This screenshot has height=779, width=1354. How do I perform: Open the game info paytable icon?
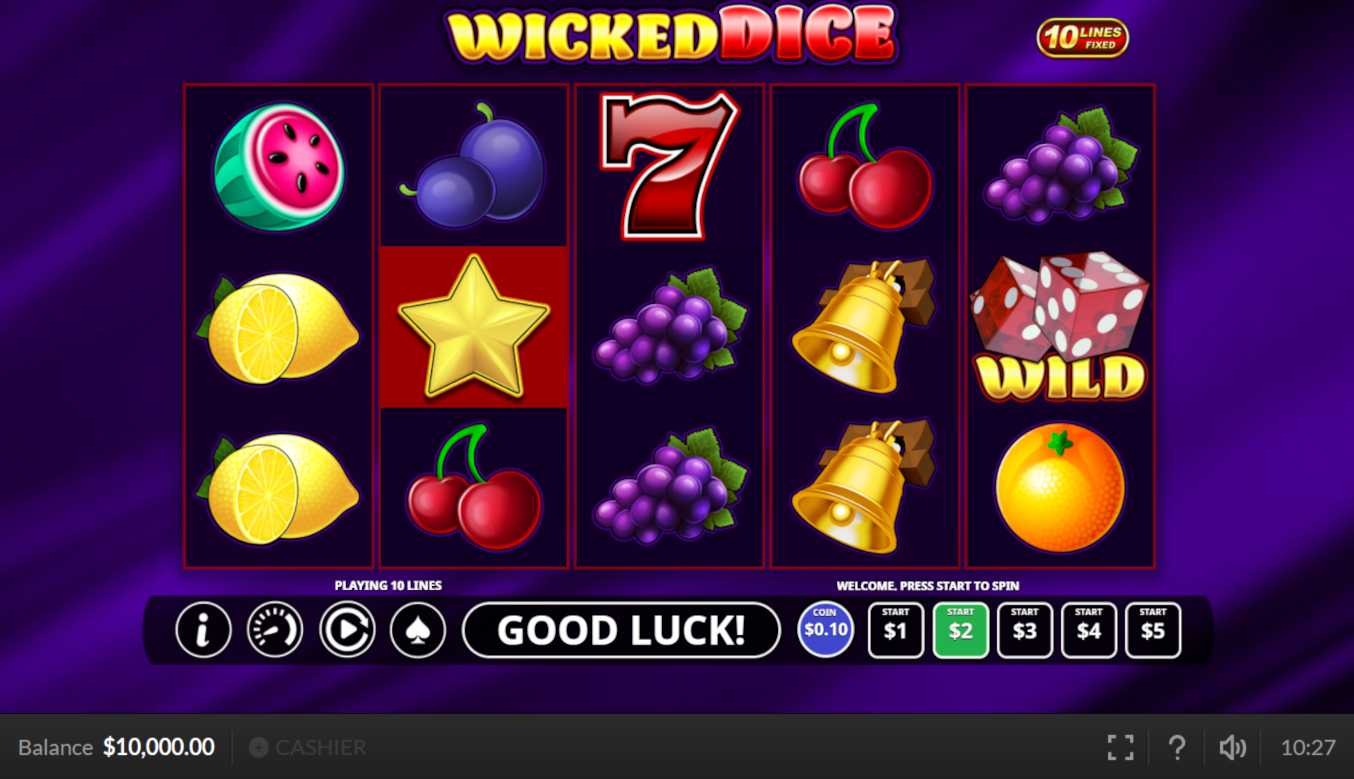click(203, 630)
